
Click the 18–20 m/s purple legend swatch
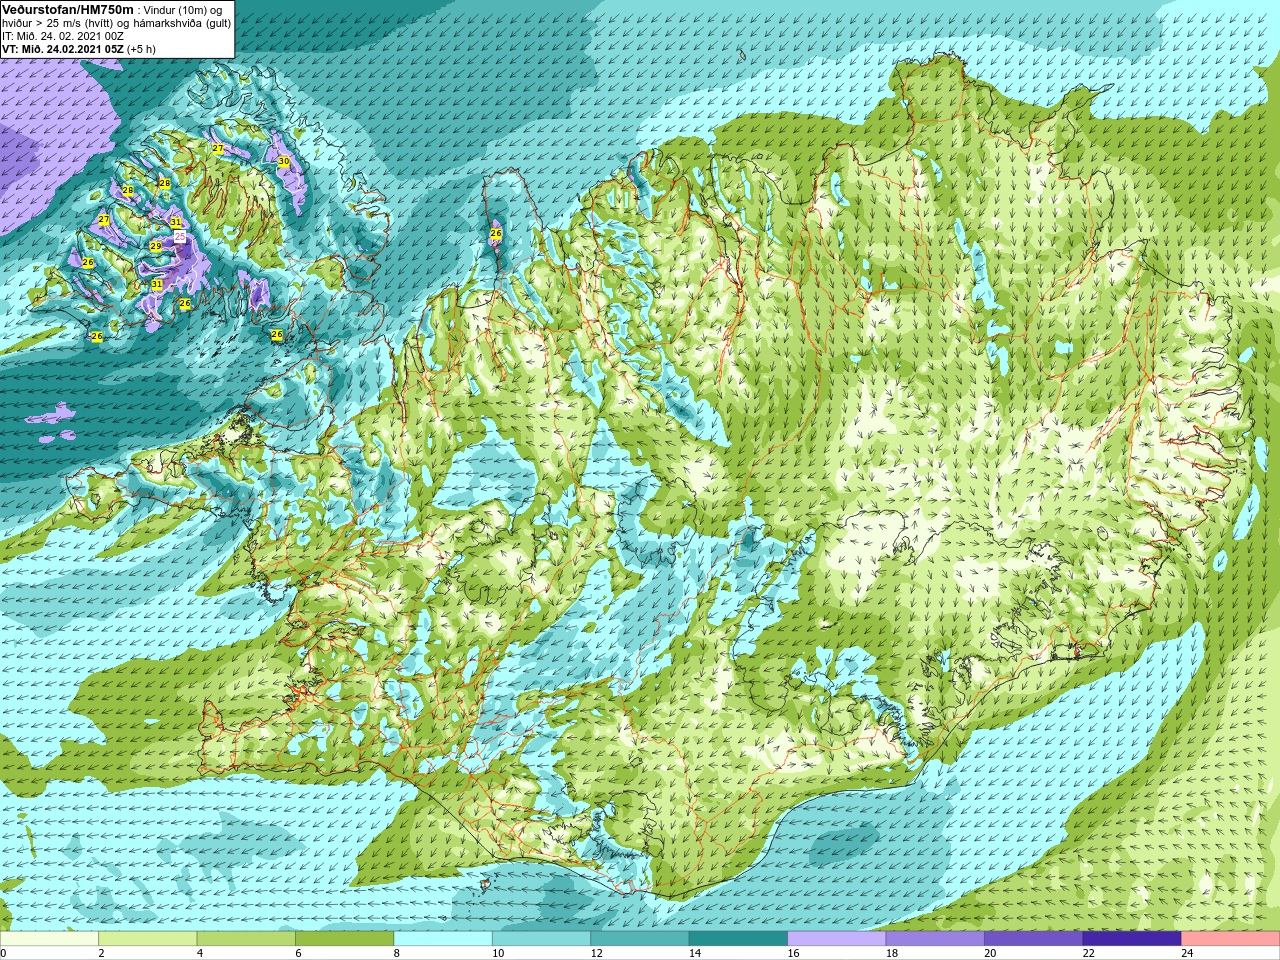(x=935, y=938)
